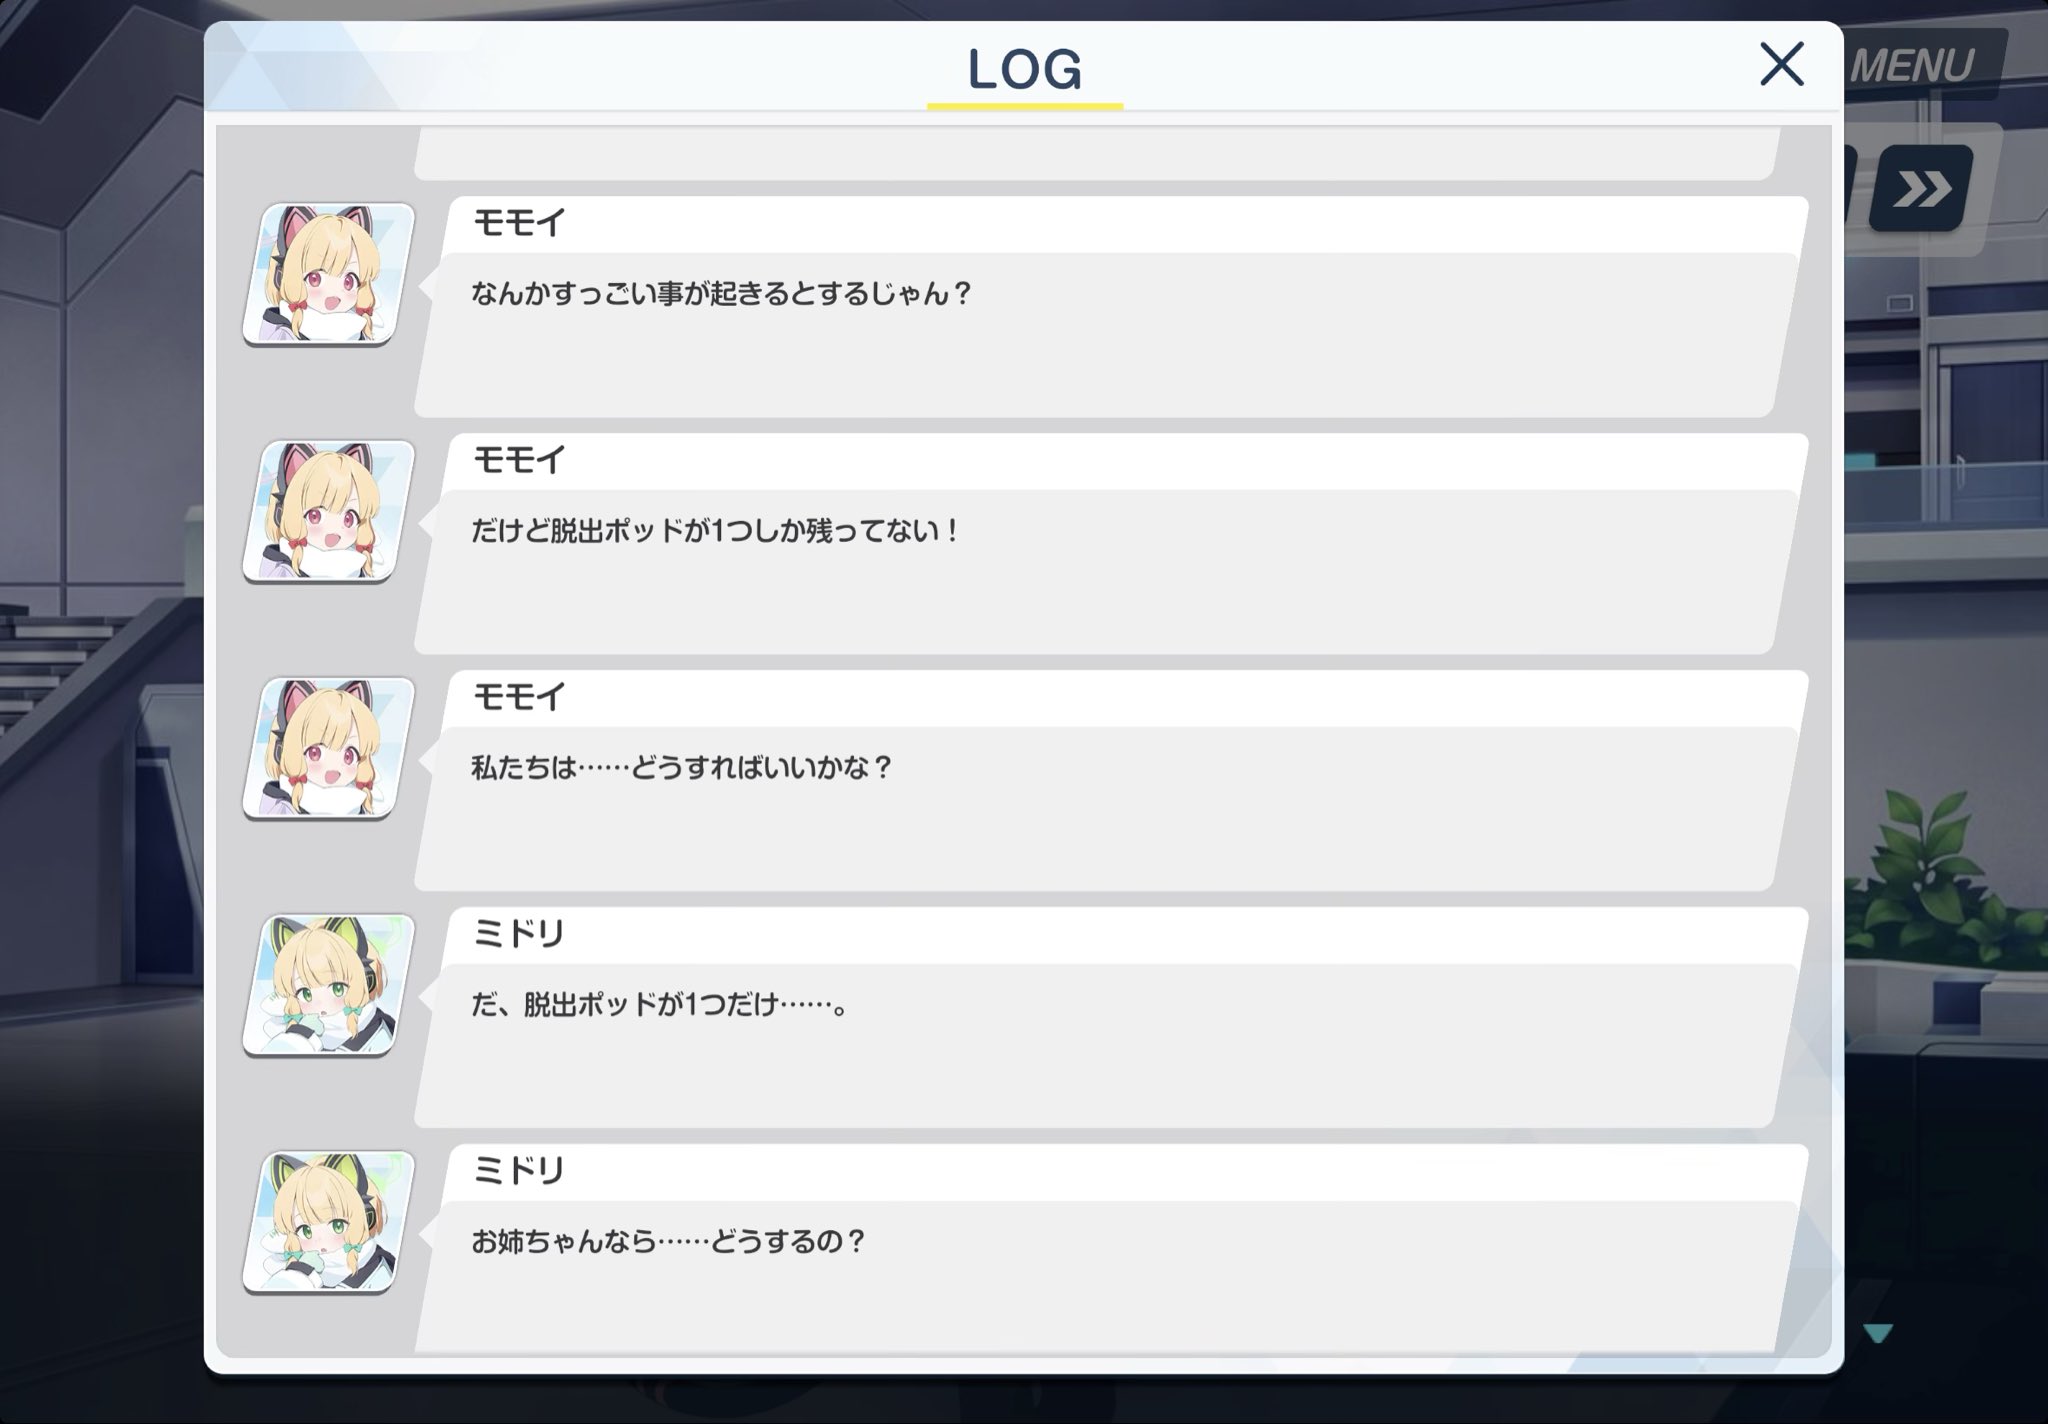Screen dimensions: 2048x1424
Task: Select message "なんかすっごい事が起きるとするじゃん？"
Action: click(721, 294)
